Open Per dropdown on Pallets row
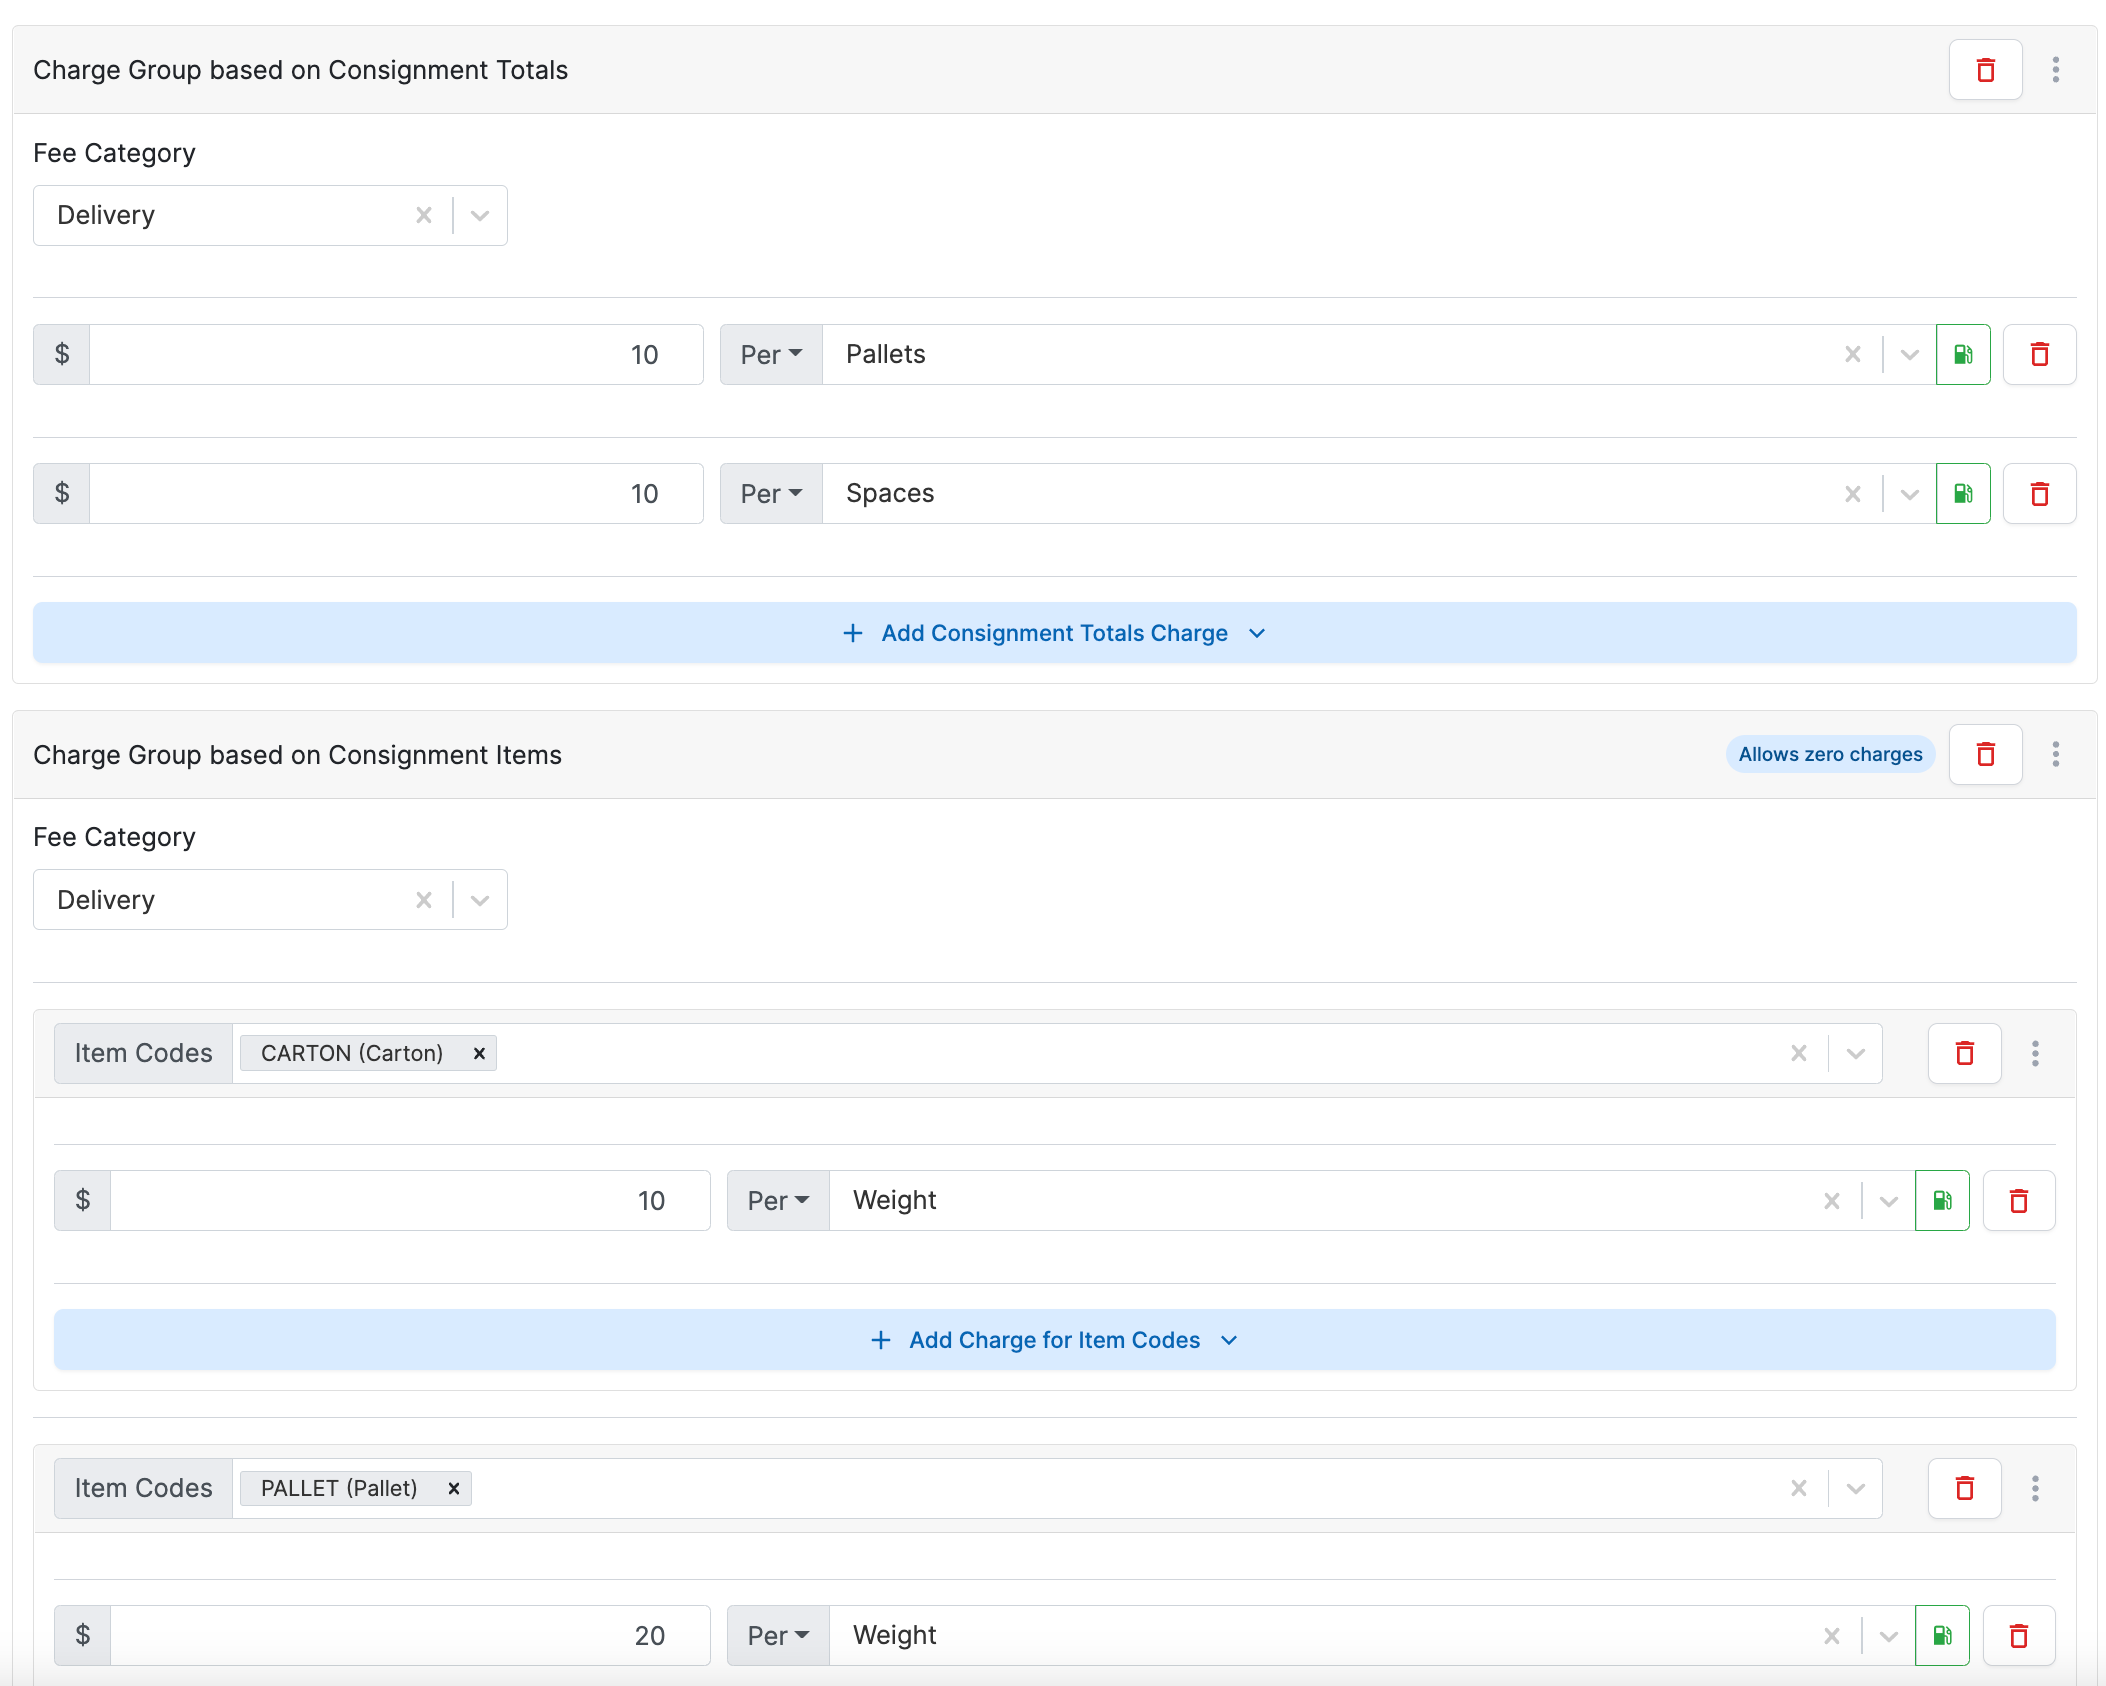This screenshot has height=1686, width=2106. 771,355
